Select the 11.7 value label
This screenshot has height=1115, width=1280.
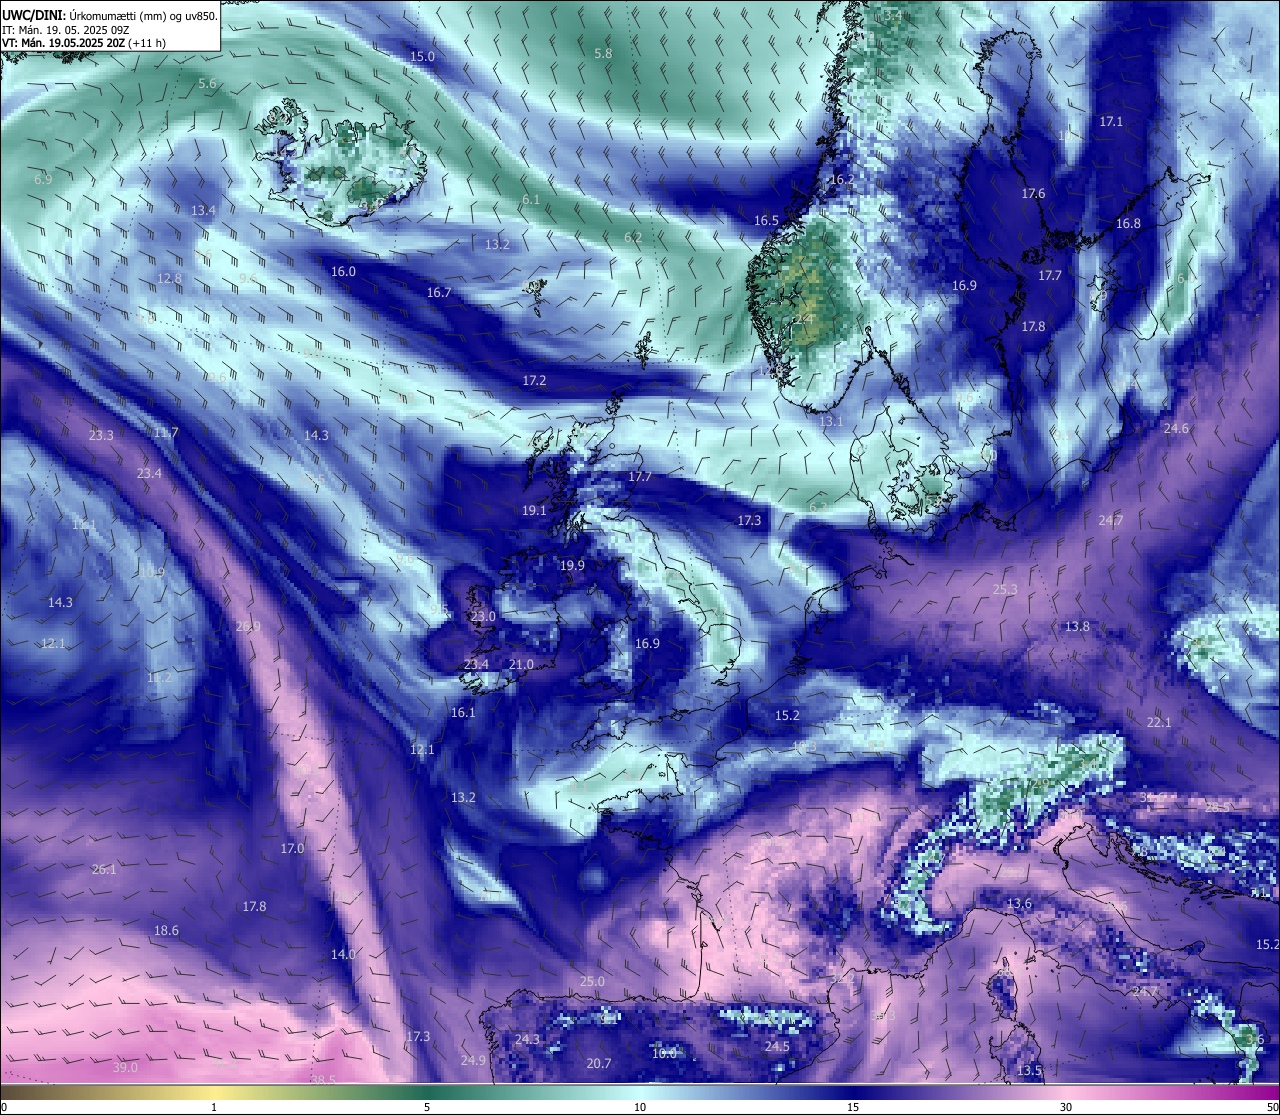166,433
